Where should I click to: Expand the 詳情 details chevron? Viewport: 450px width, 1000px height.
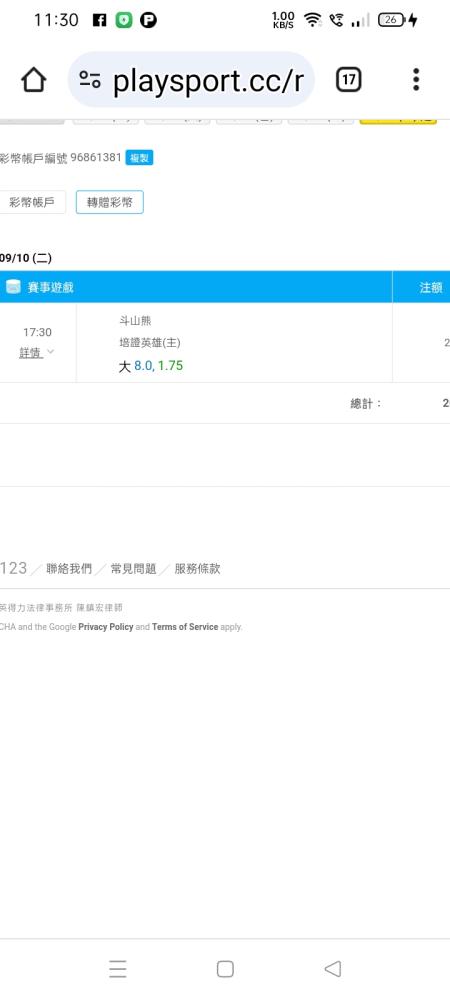[50, 352]
